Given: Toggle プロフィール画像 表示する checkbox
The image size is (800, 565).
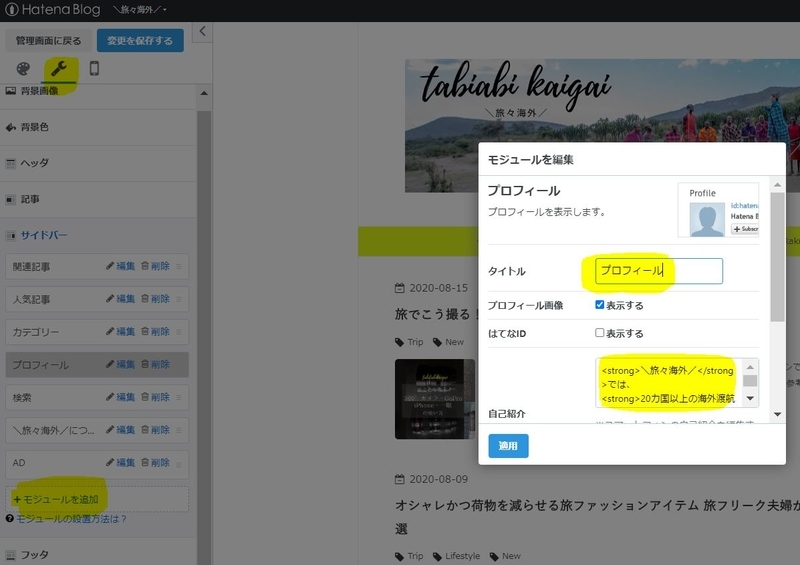Looking at the screenshot, I should click(x=599, y=305).
